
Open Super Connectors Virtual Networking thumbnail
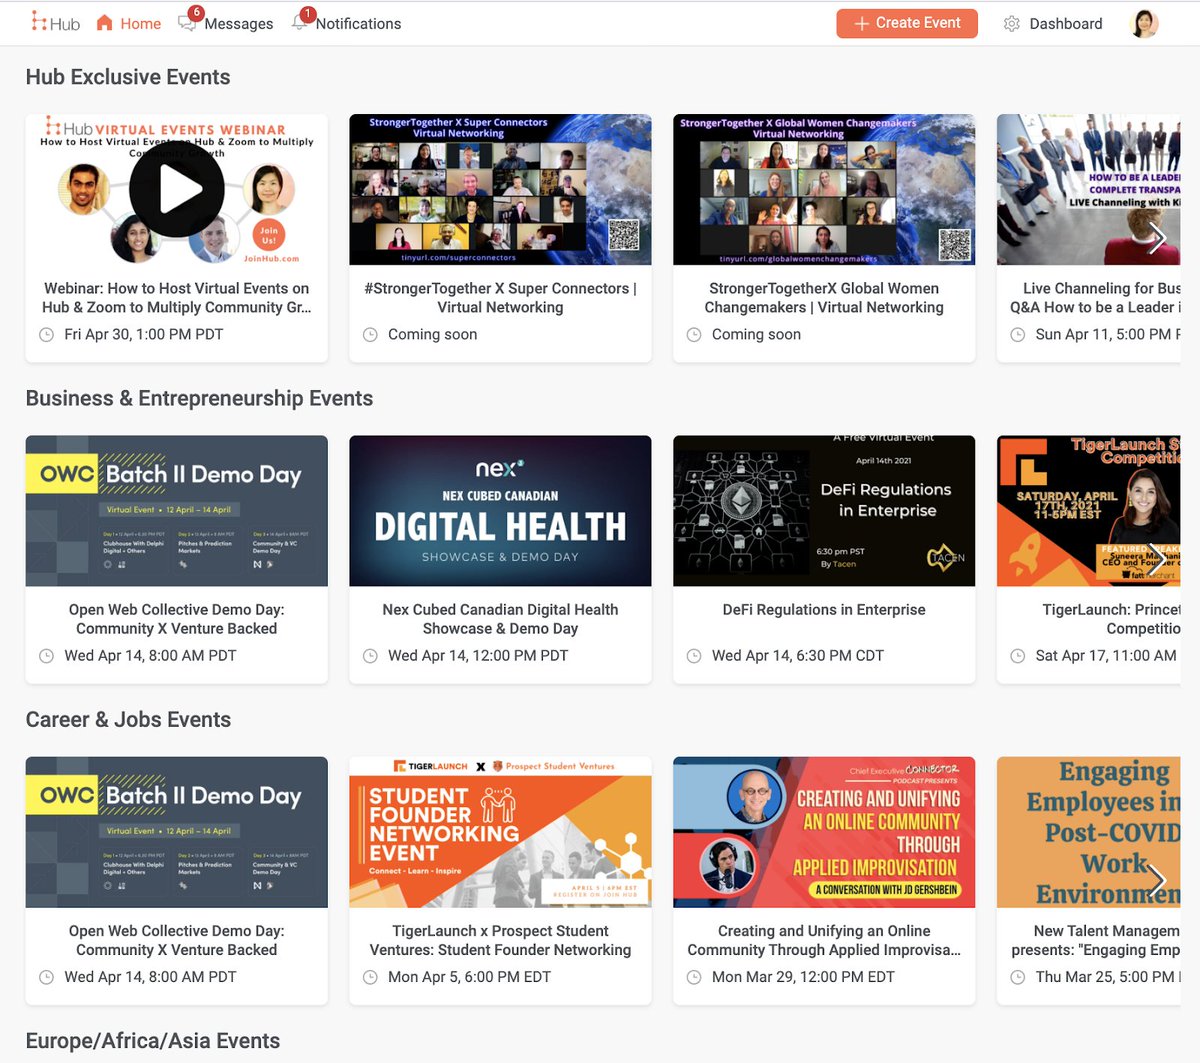click(500, 189)
